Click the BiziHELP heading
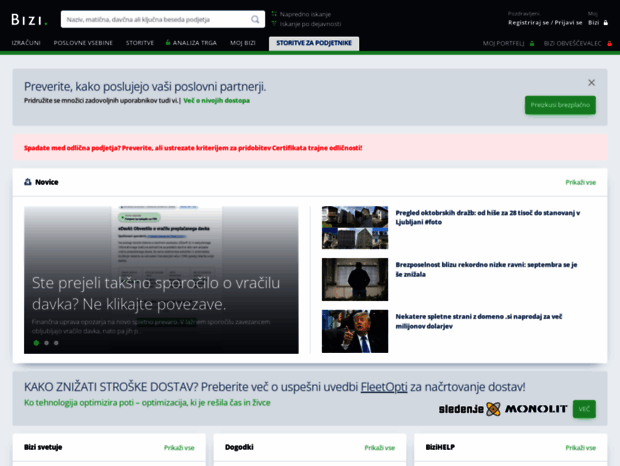Image resolution: width=620 pixels, height=466 pixels. point(440,447)
